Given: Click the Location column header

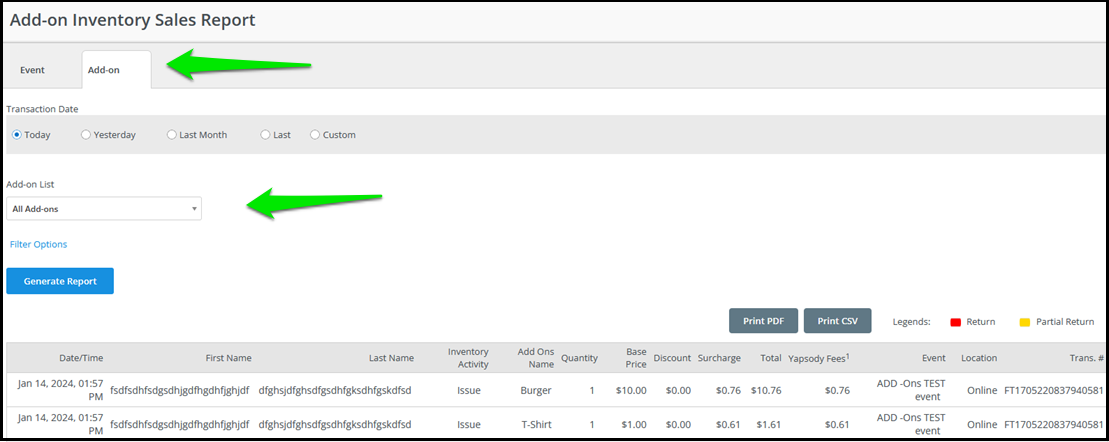Looking at the screenshot, I should click(x=979, y=358).
